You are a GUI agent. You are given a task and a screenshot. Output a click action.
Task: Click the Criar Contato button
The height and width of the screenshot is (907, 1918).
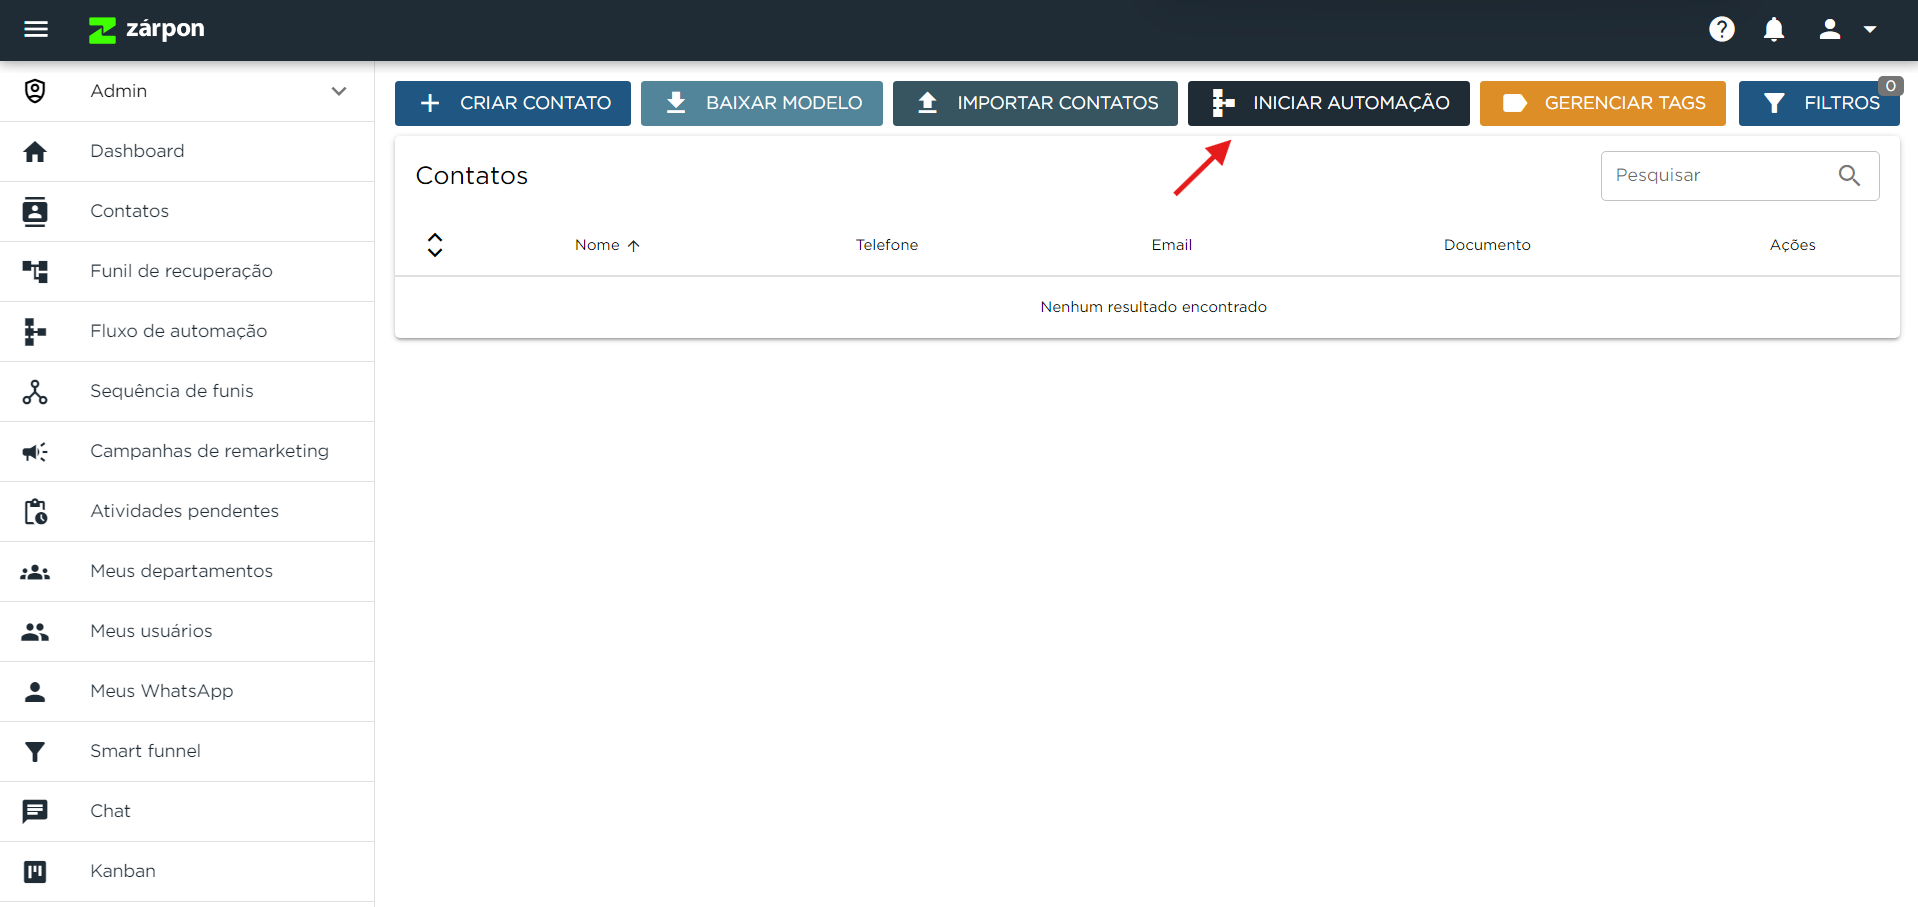point(512,103)
